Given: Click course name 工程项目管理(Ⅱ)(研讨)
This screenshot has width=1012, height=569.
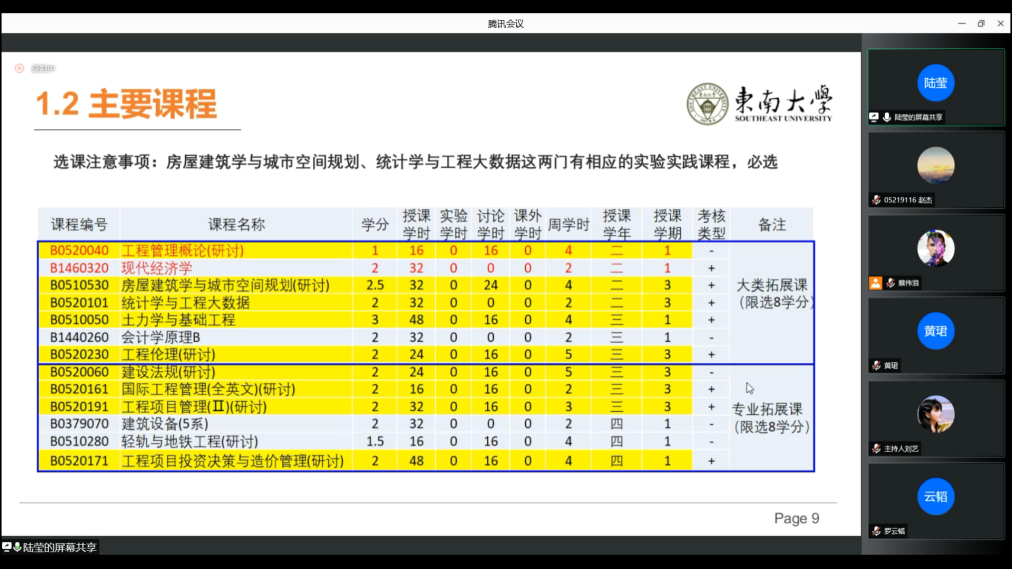Looking at the screenshot, I should pyautogui.click(x=194, y=406).
